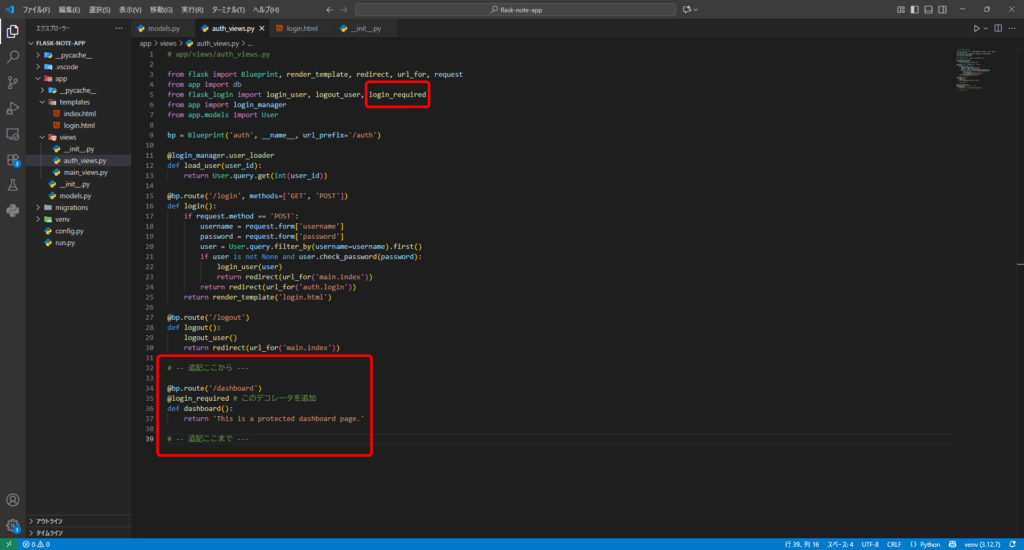Open the Python extension view

point(13,210)
